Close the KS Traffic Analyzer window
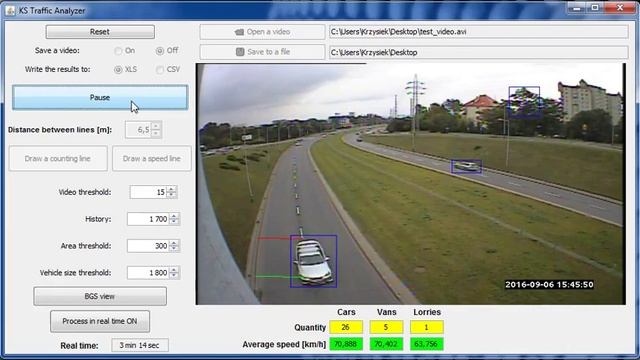 point(620,8)
